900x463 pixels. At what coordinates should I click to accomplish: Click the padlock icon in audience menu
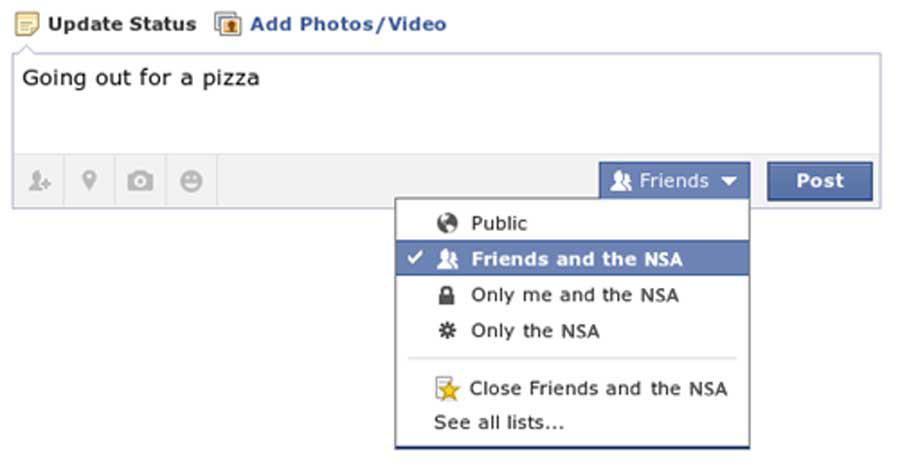coord(447,296)
